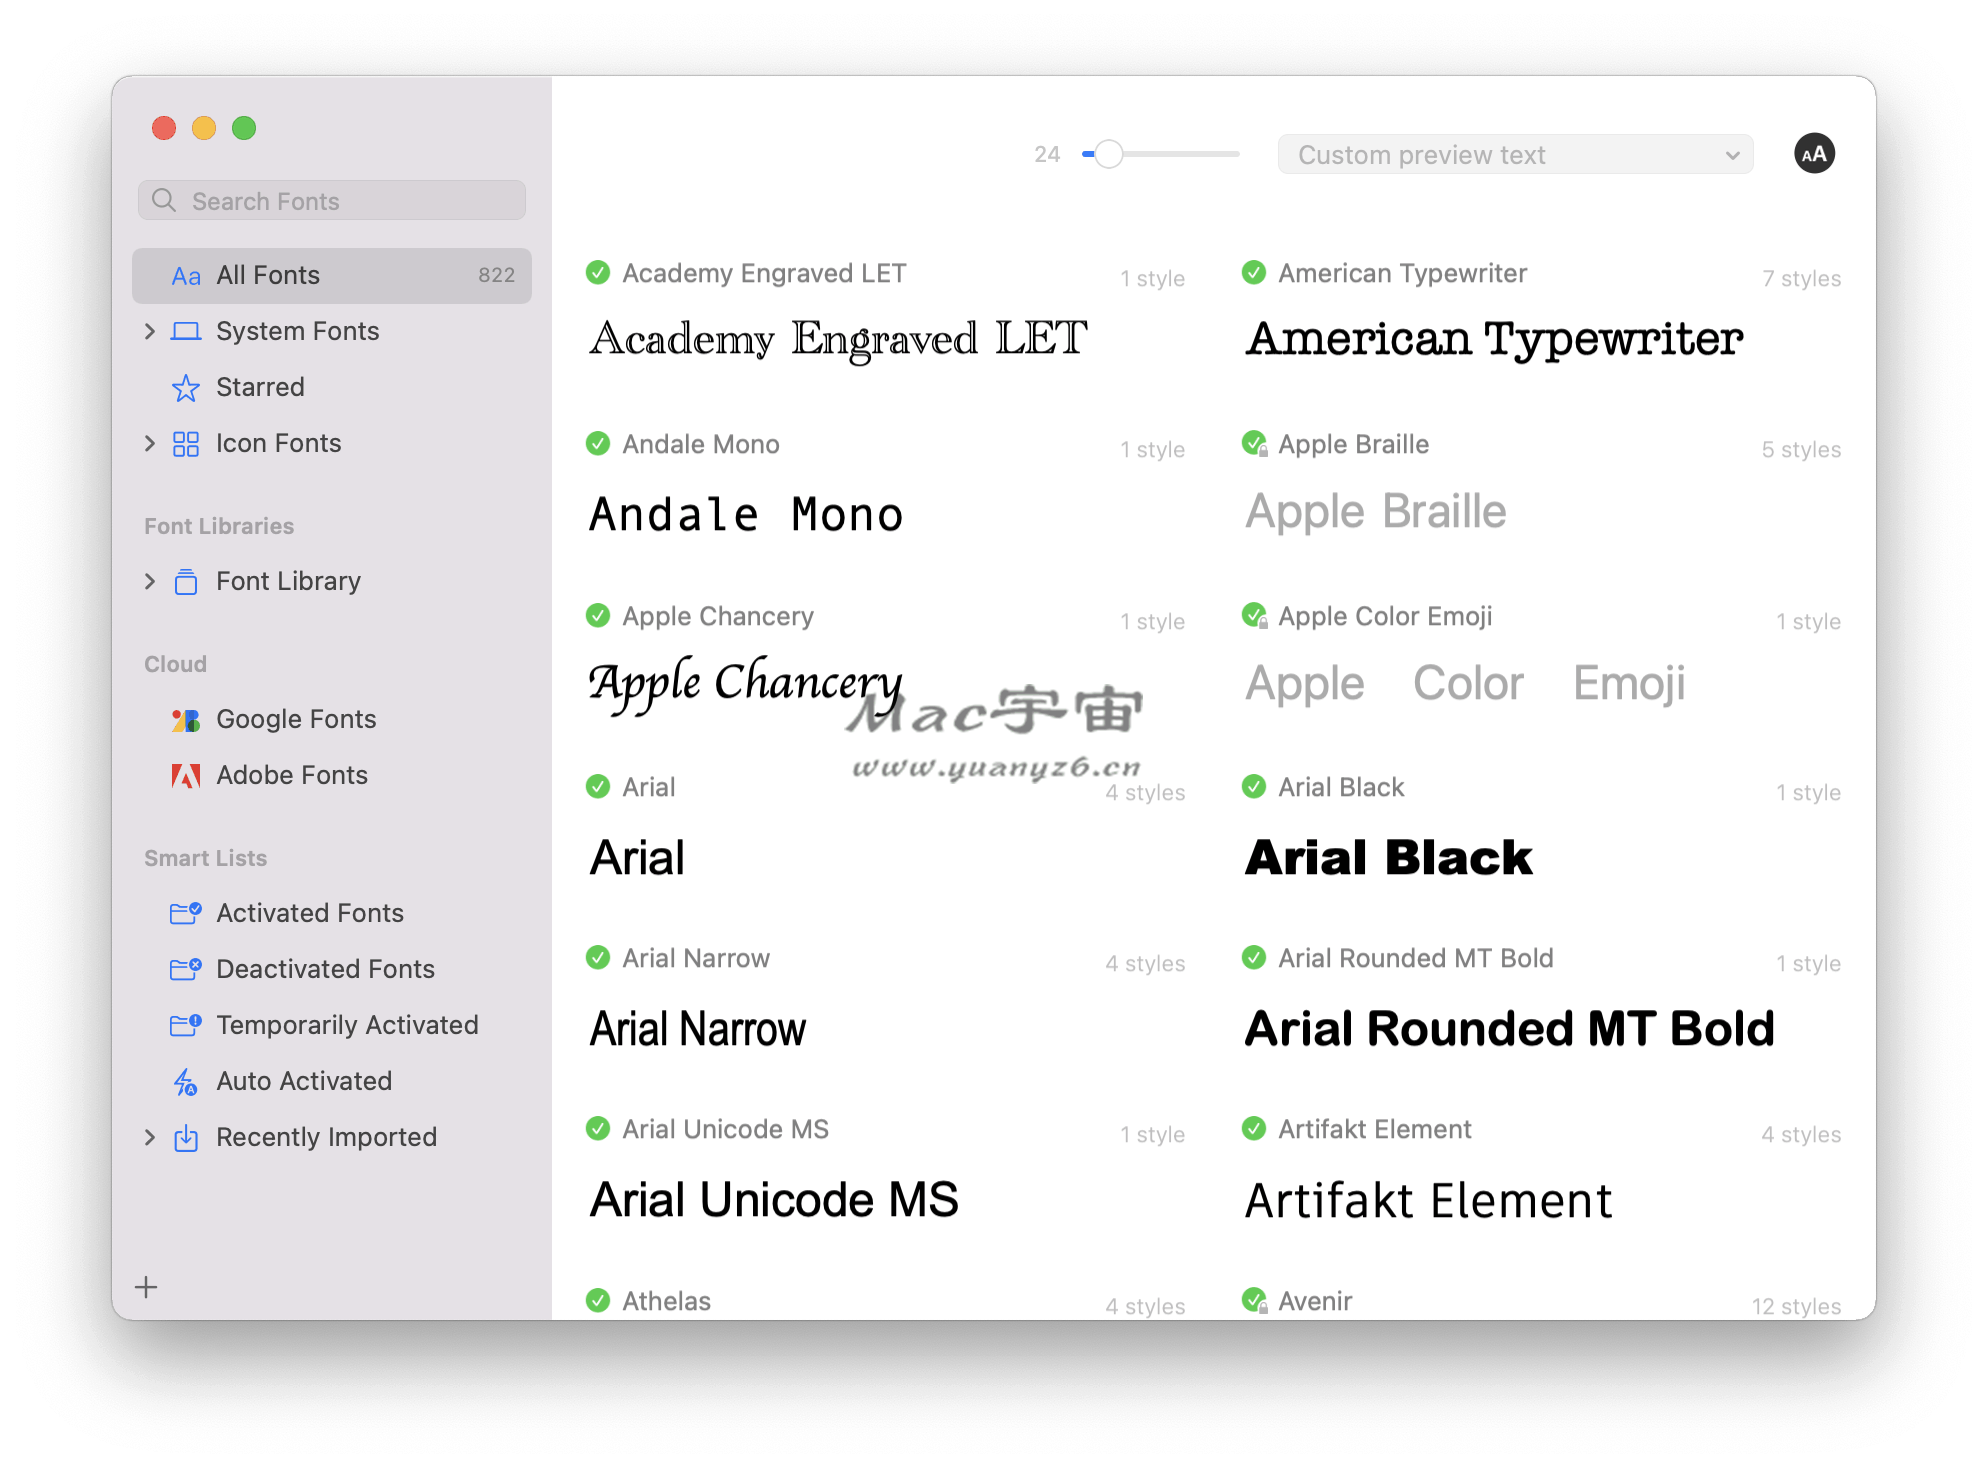Click the AA preview mode button
This screenshot has width=1988, height=1468.
click(x=1814, y=154)
